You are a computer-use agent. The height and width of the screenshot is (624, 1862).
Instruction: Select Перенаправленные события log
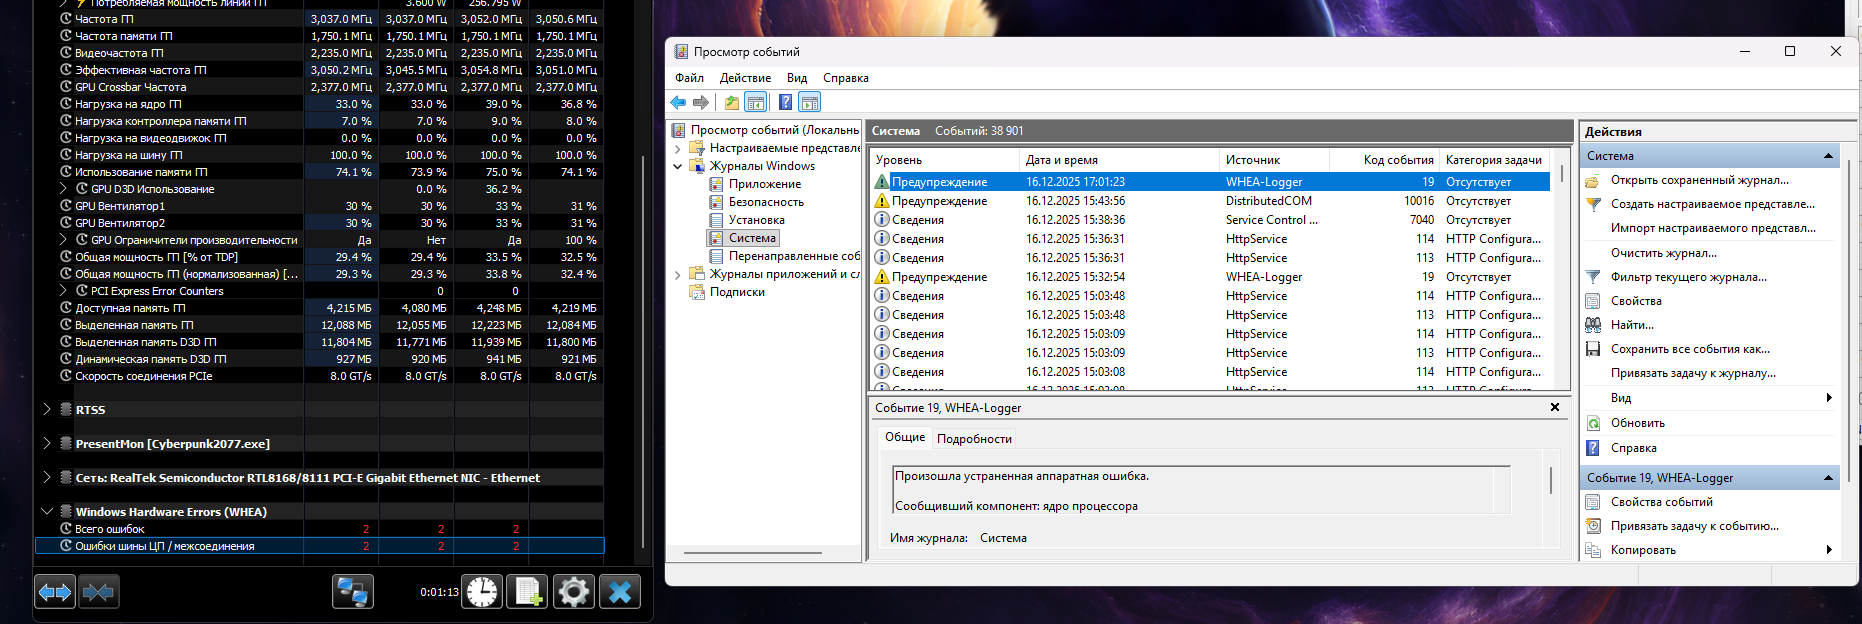[794, 256]
